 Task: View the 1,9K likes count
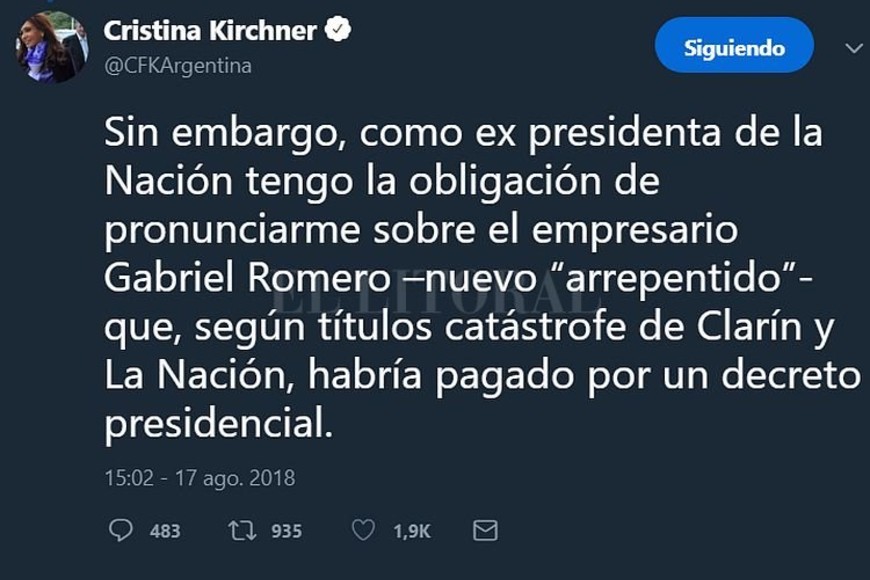(x=411, y=531)
